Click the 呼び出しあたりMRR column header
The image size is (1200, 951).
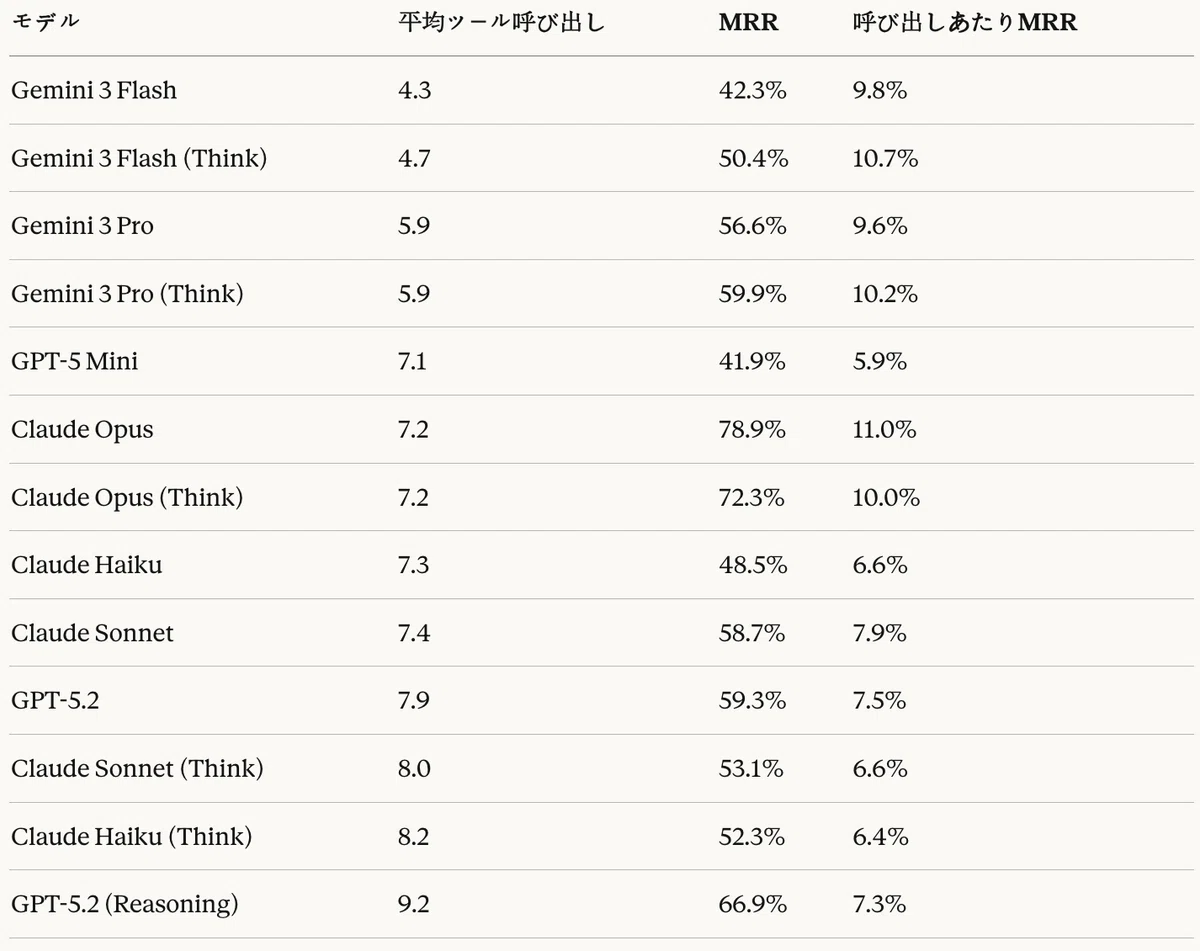tap(964, 22)
